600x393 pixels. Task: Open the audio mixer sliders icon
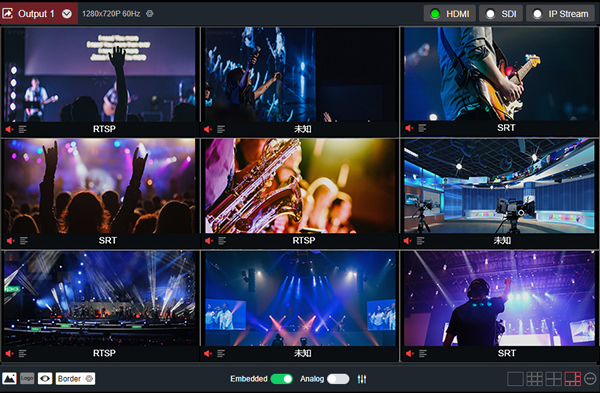tap(362, 379)
